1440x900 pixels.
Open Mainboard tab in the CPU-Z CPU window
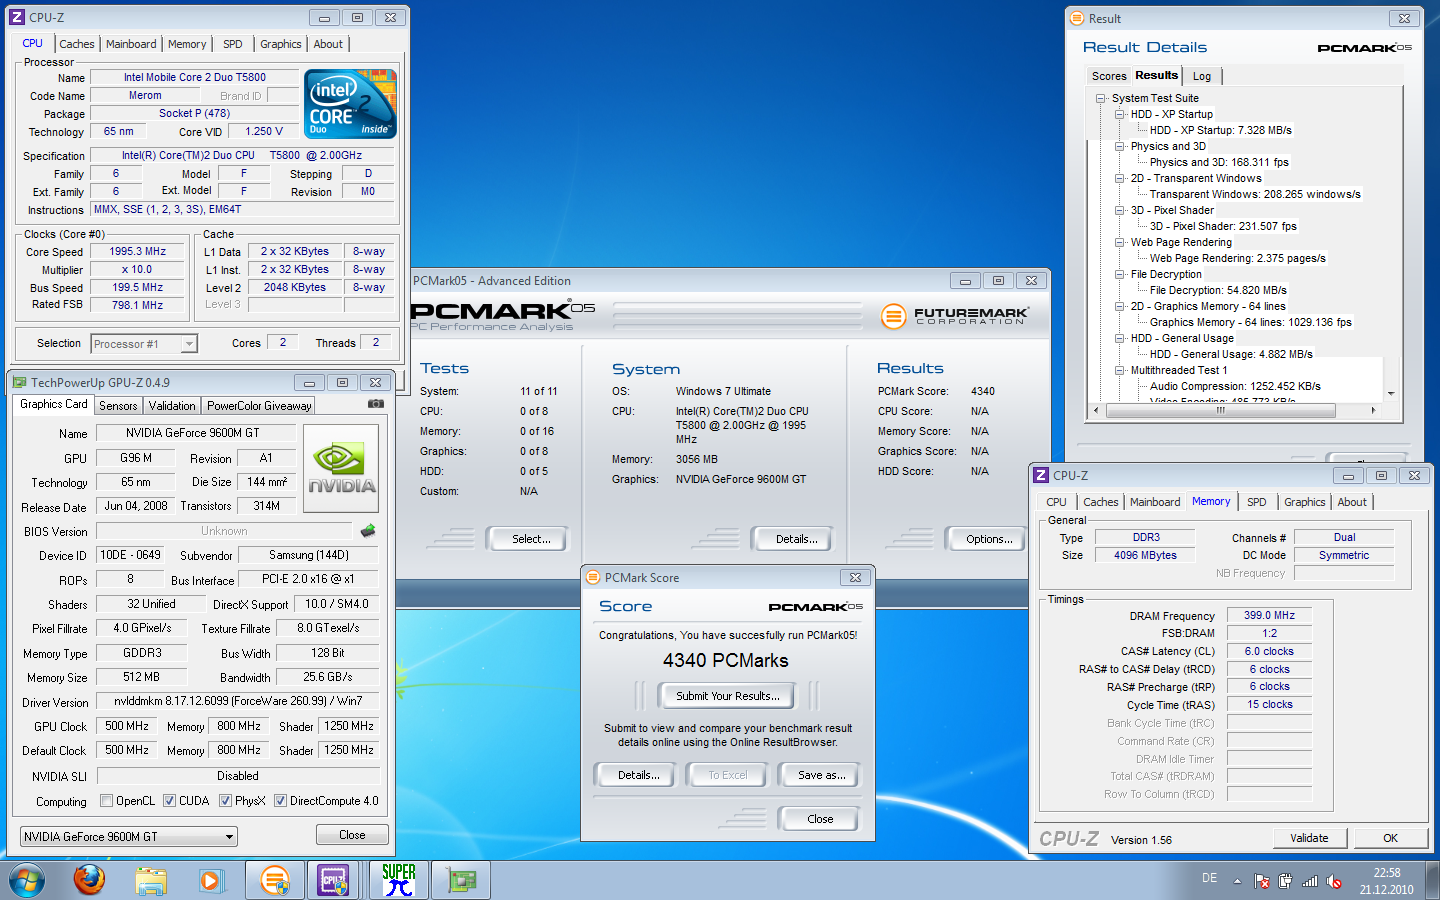[131, 44]
